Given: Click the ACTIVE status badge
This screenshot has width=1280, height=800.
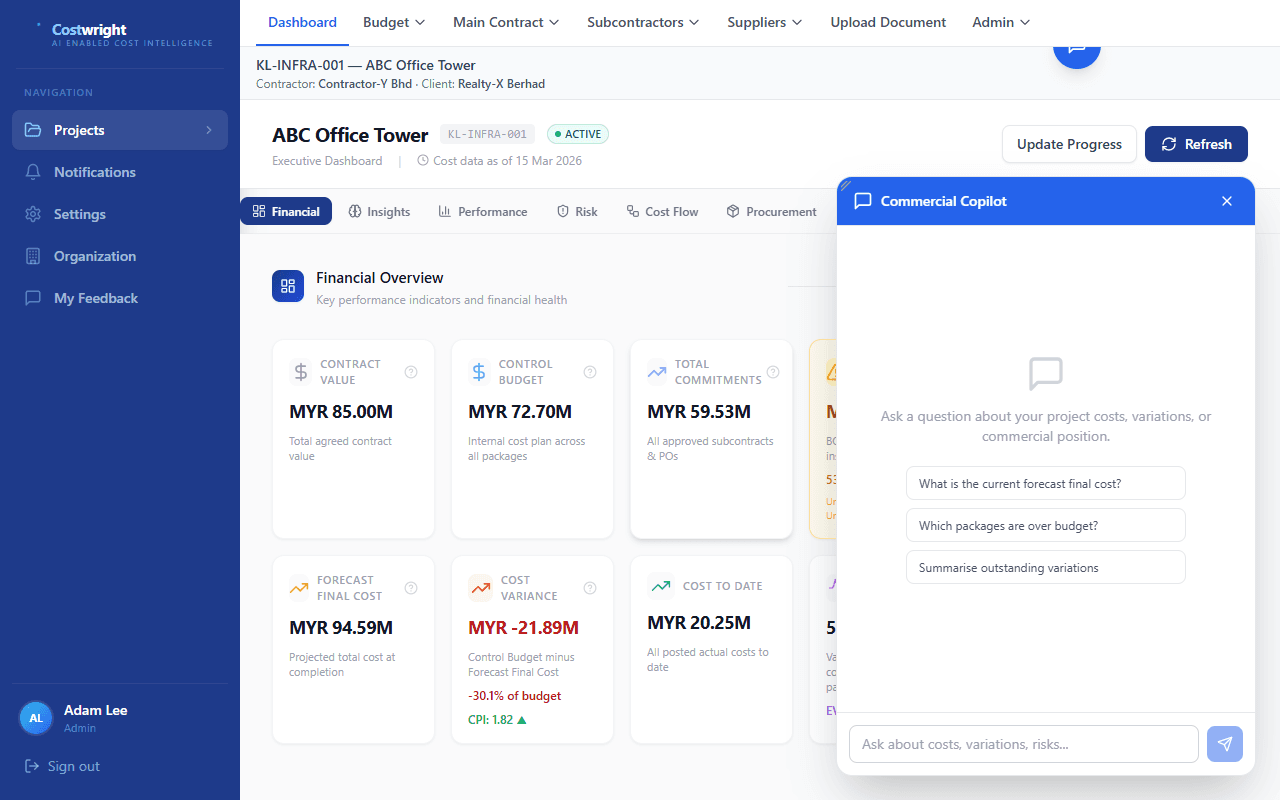Looking at the screenshot, I should [x=578, y=134].
